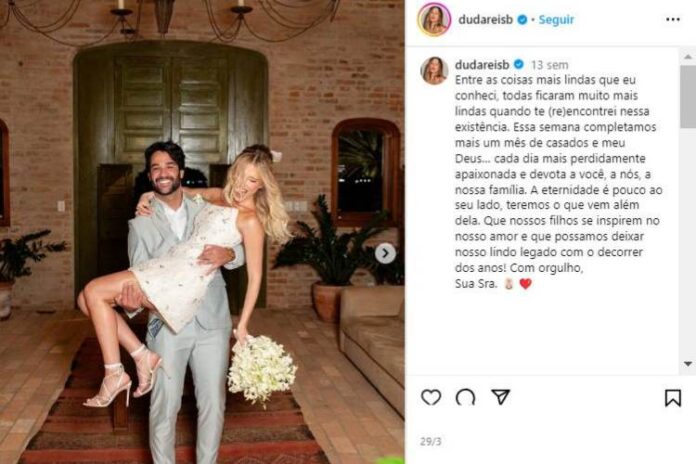Click the scrollbar up arrow
The height and width of the screenshot is (464, 696).
tap(688, 57)
